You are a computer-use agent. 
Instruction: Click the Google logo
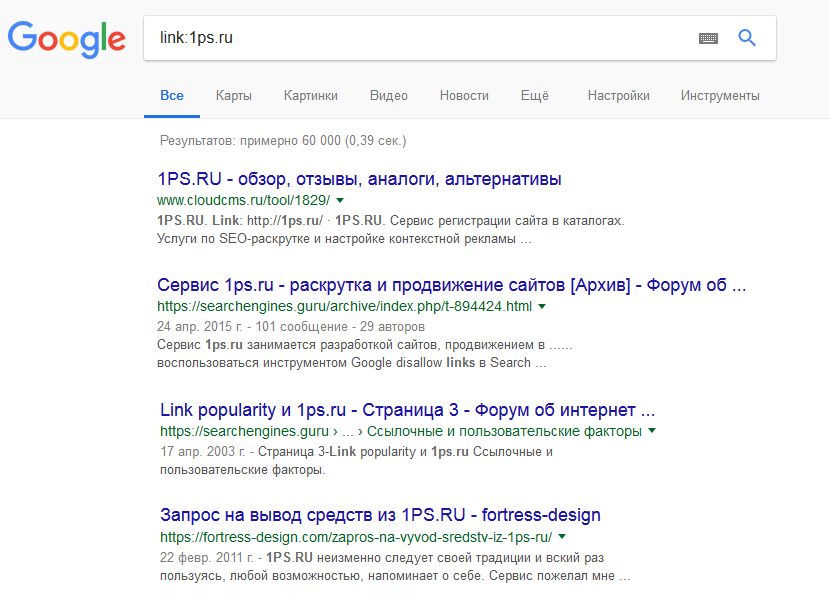67,38
